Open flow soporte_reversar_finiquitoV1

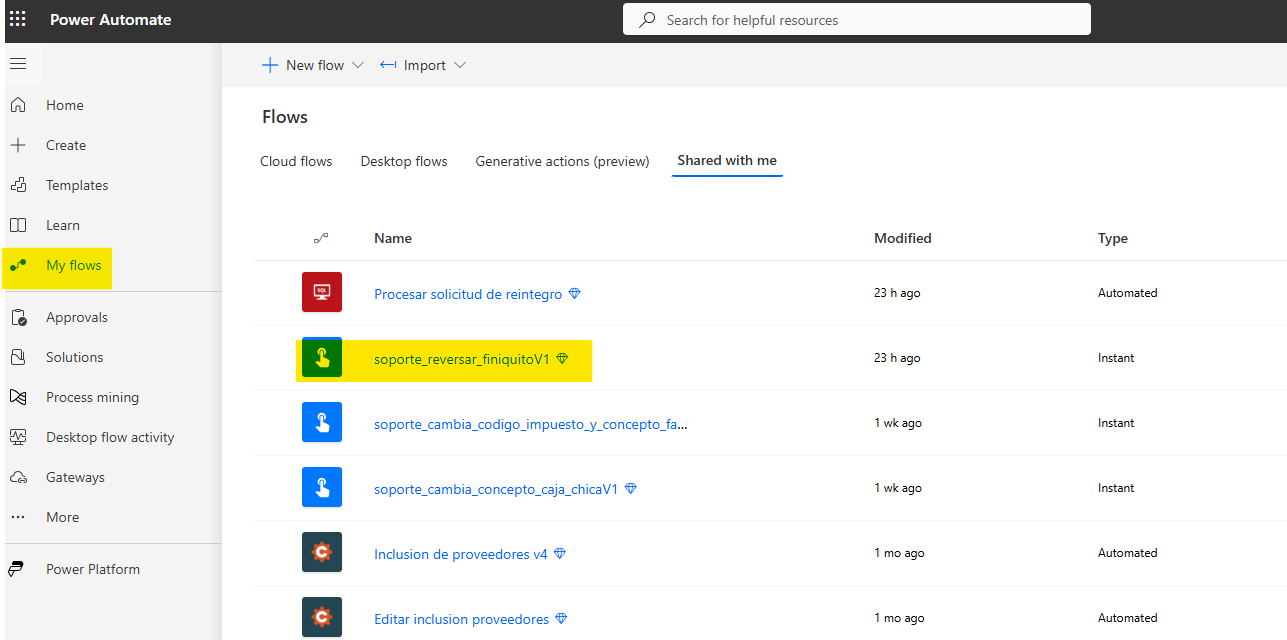(x=462, y=359)
